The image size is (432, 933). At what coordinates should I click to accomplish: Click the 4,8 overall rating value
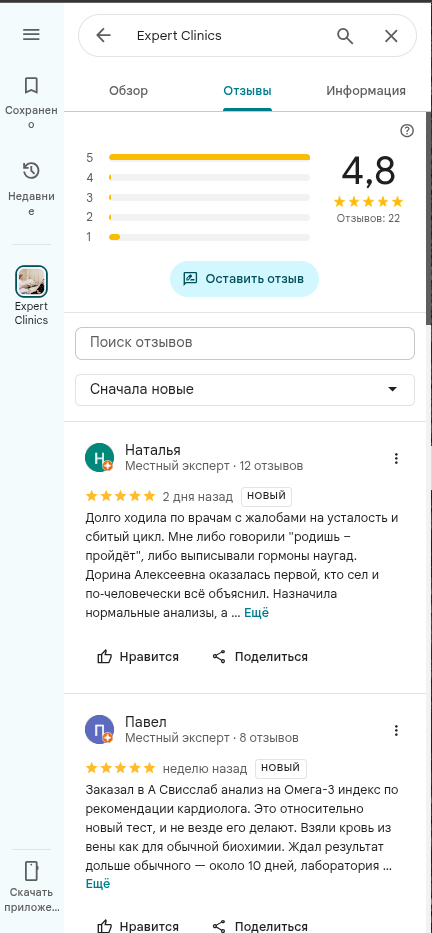coord(368,171)
